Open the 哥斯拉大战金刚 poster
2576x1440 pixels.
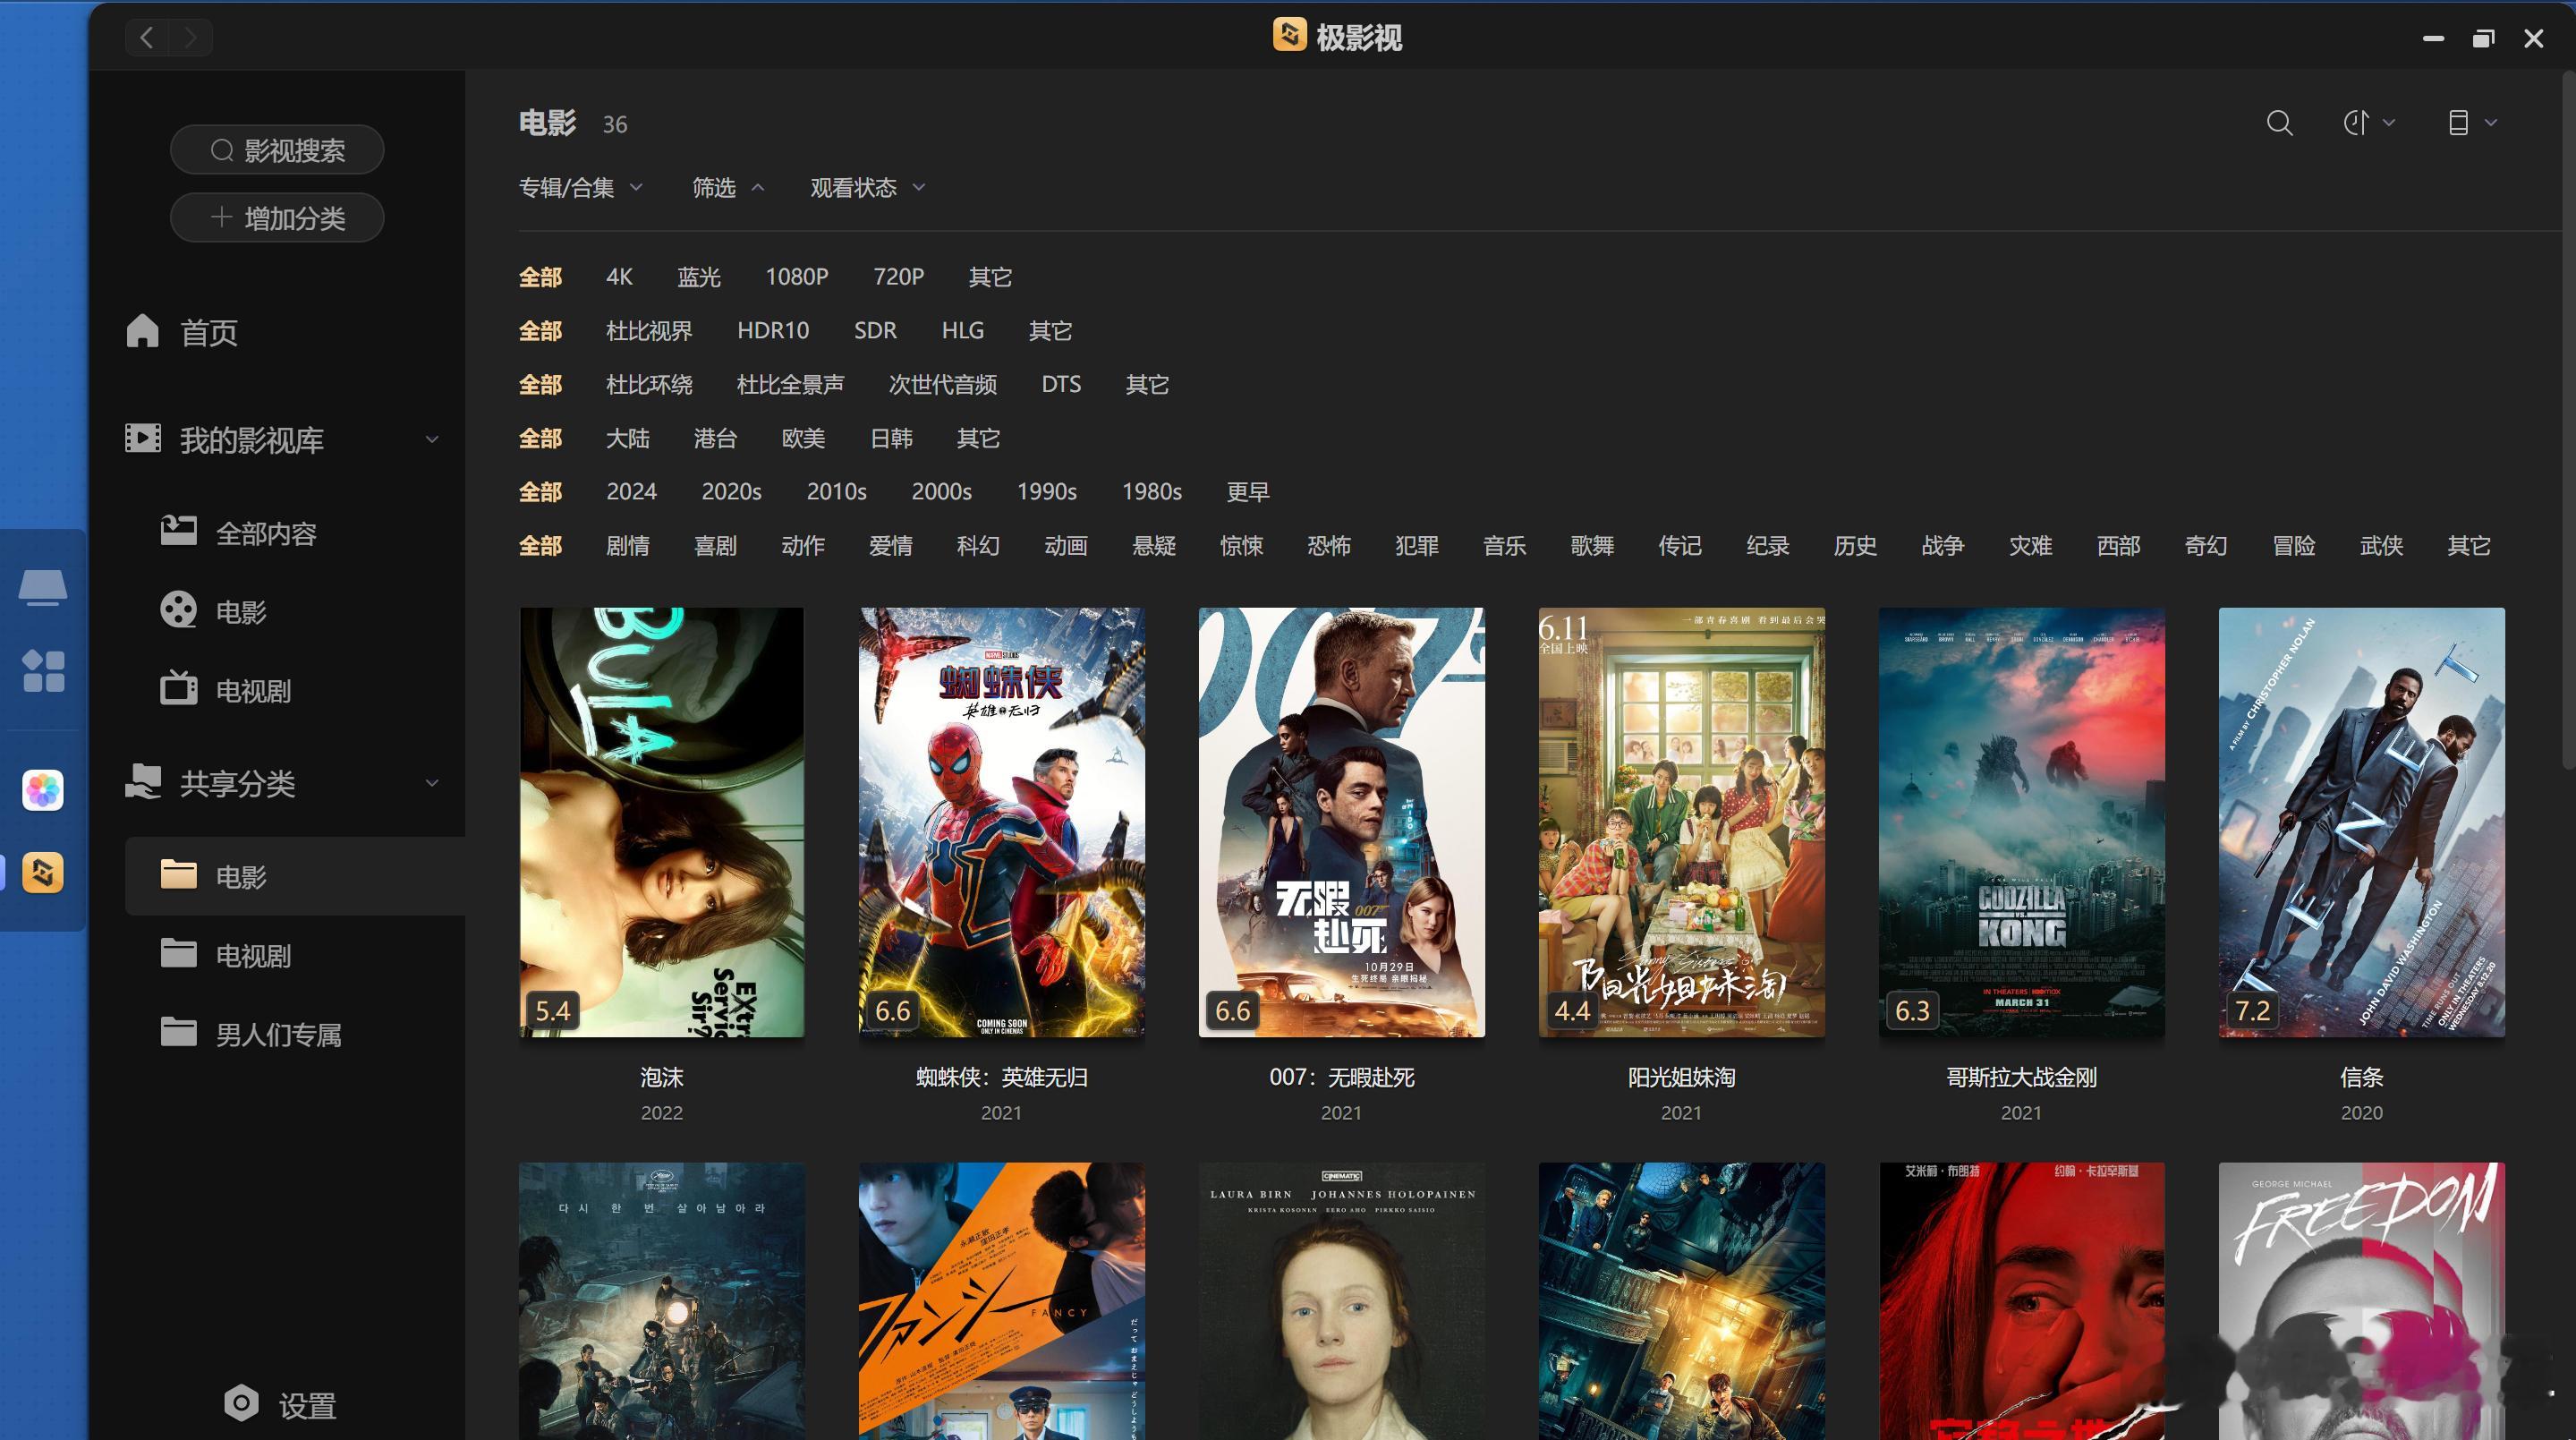point(2021,822)
